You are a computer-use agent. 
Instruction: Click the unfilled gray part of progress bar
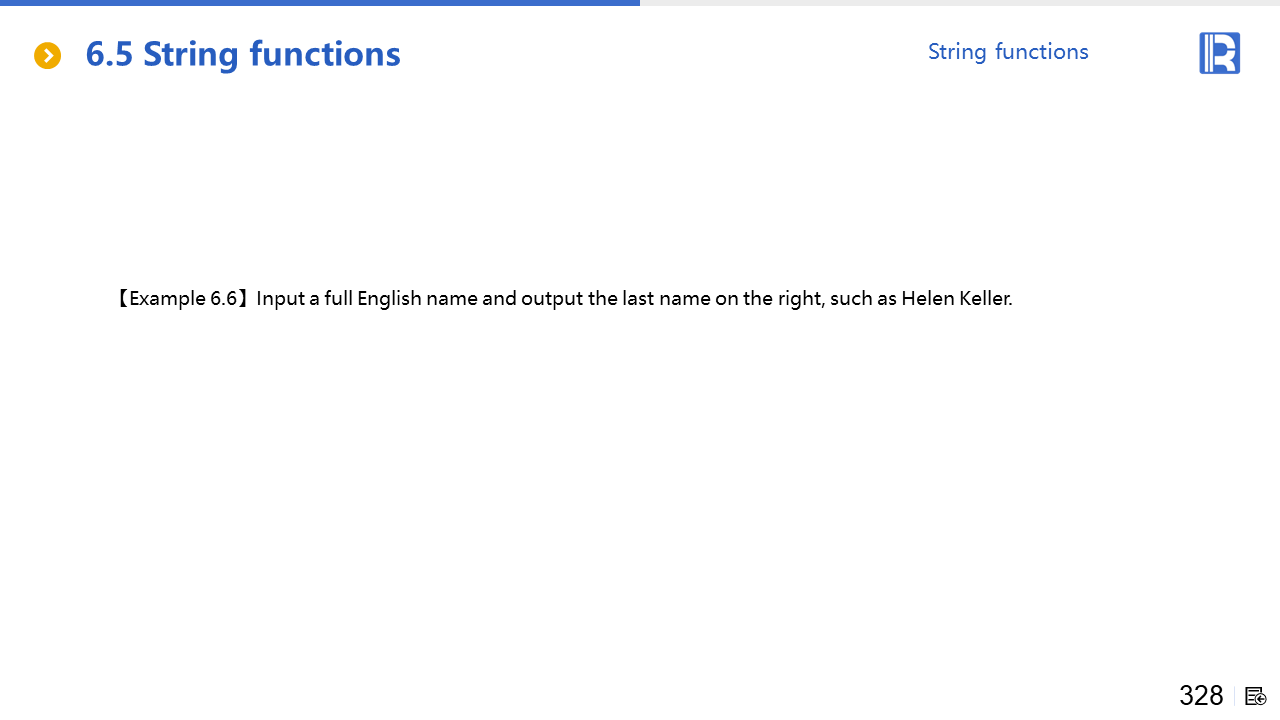pyautogui.click(x=960, y=3)
